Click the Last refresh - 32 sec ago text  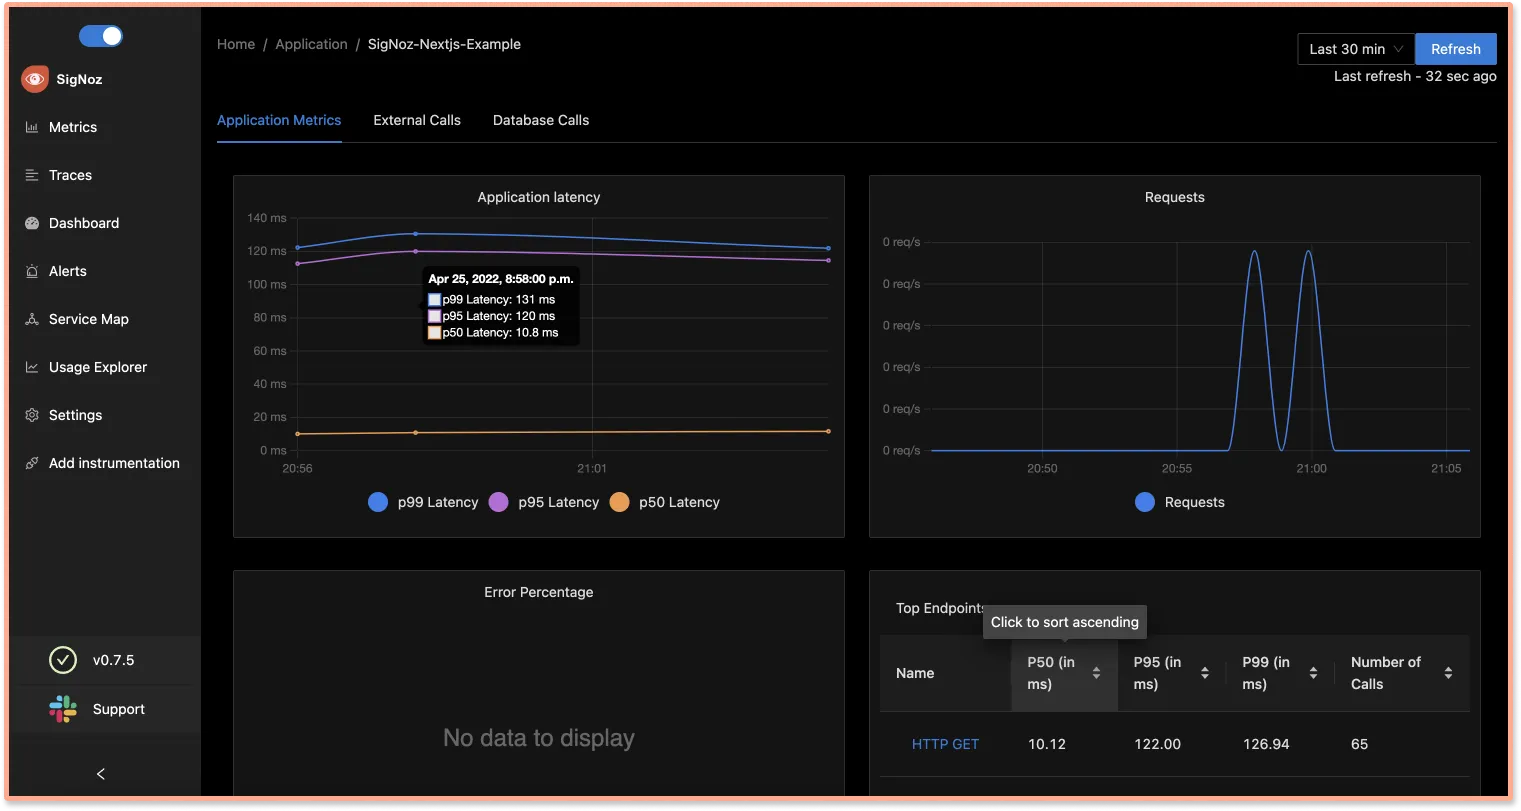(1415, 76)
